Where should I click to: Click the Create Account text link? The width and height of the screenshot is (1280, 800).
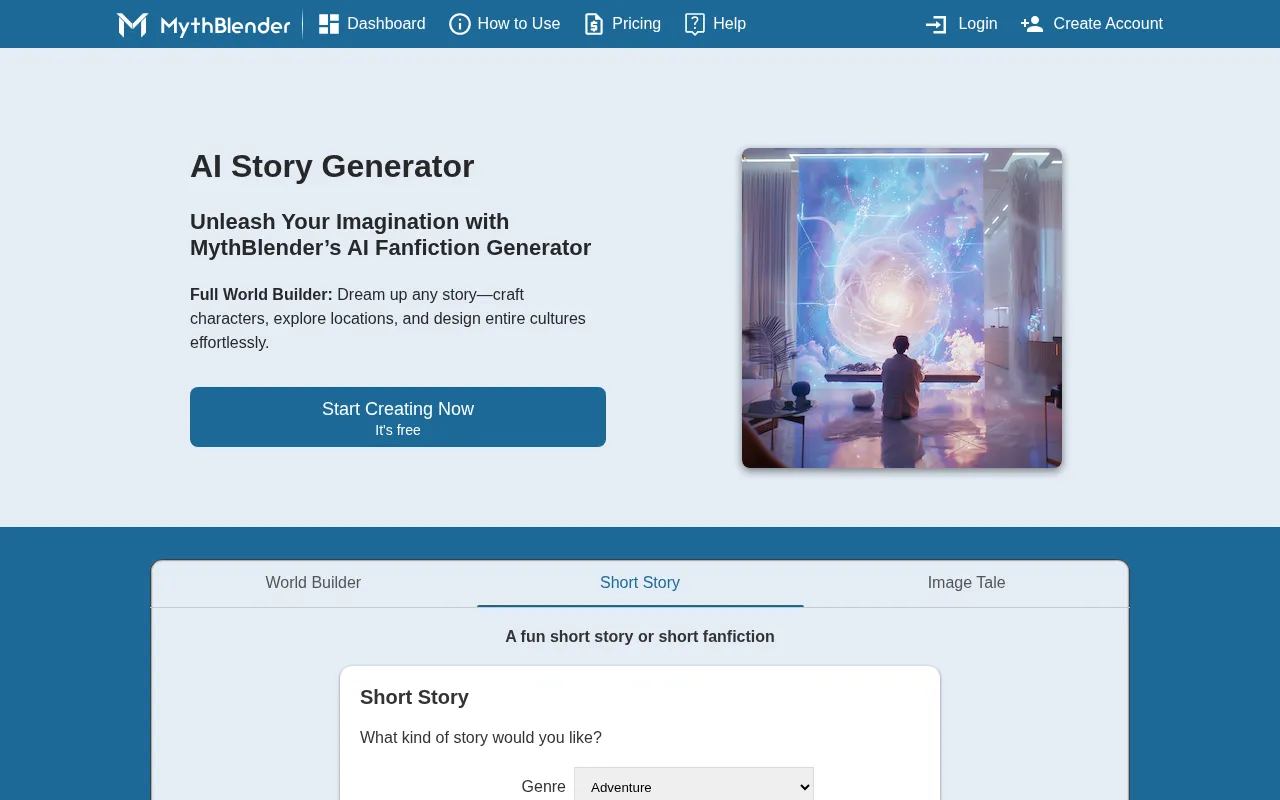click(x=1108, y=24)
